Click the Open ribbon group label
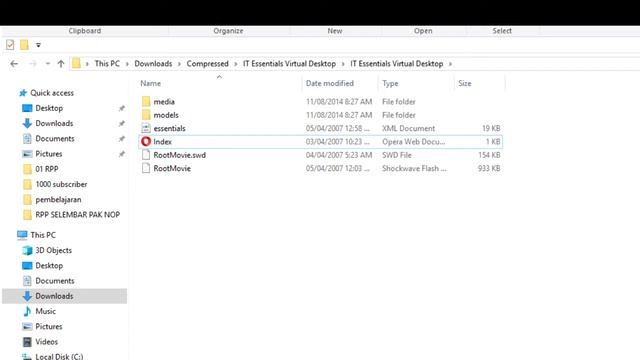The height and width of the screenshot is (360, 640). (x=423, y=31)
